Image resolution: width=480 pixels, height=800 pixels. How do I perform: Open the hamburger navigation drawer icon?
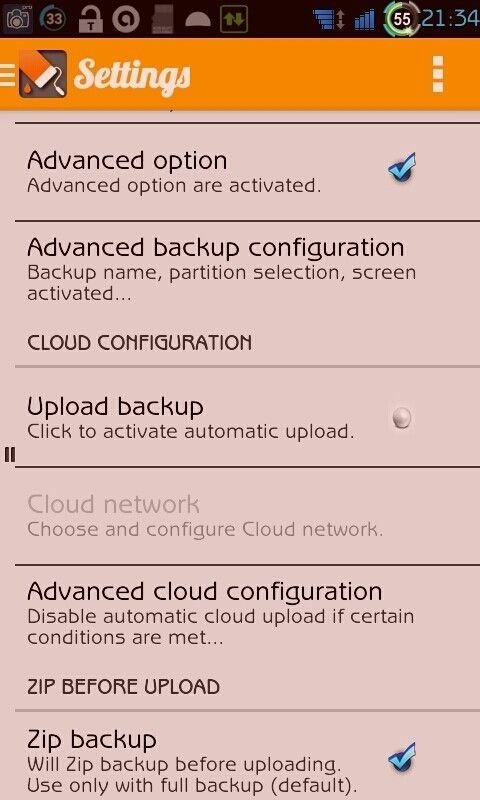[x=8, y=74]
